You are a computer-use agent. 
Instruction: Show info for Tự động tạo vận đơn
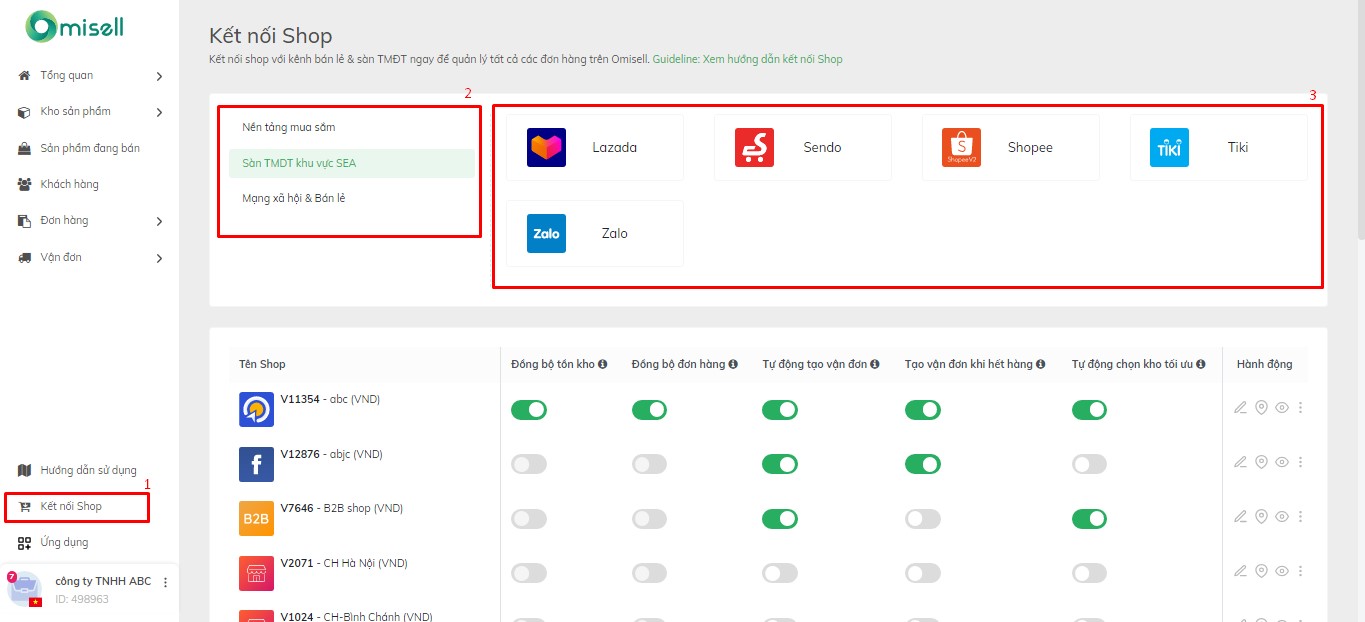pyautogui.click(x=875, y=364)
